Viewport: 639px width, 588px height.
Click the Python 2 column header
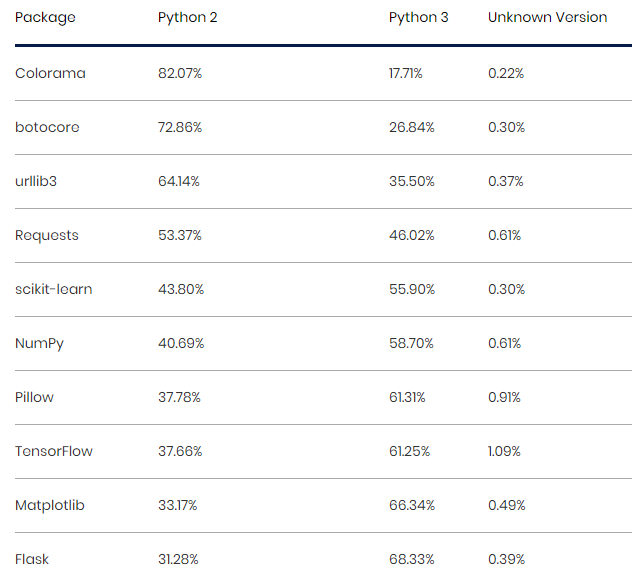tap(187, 18)
